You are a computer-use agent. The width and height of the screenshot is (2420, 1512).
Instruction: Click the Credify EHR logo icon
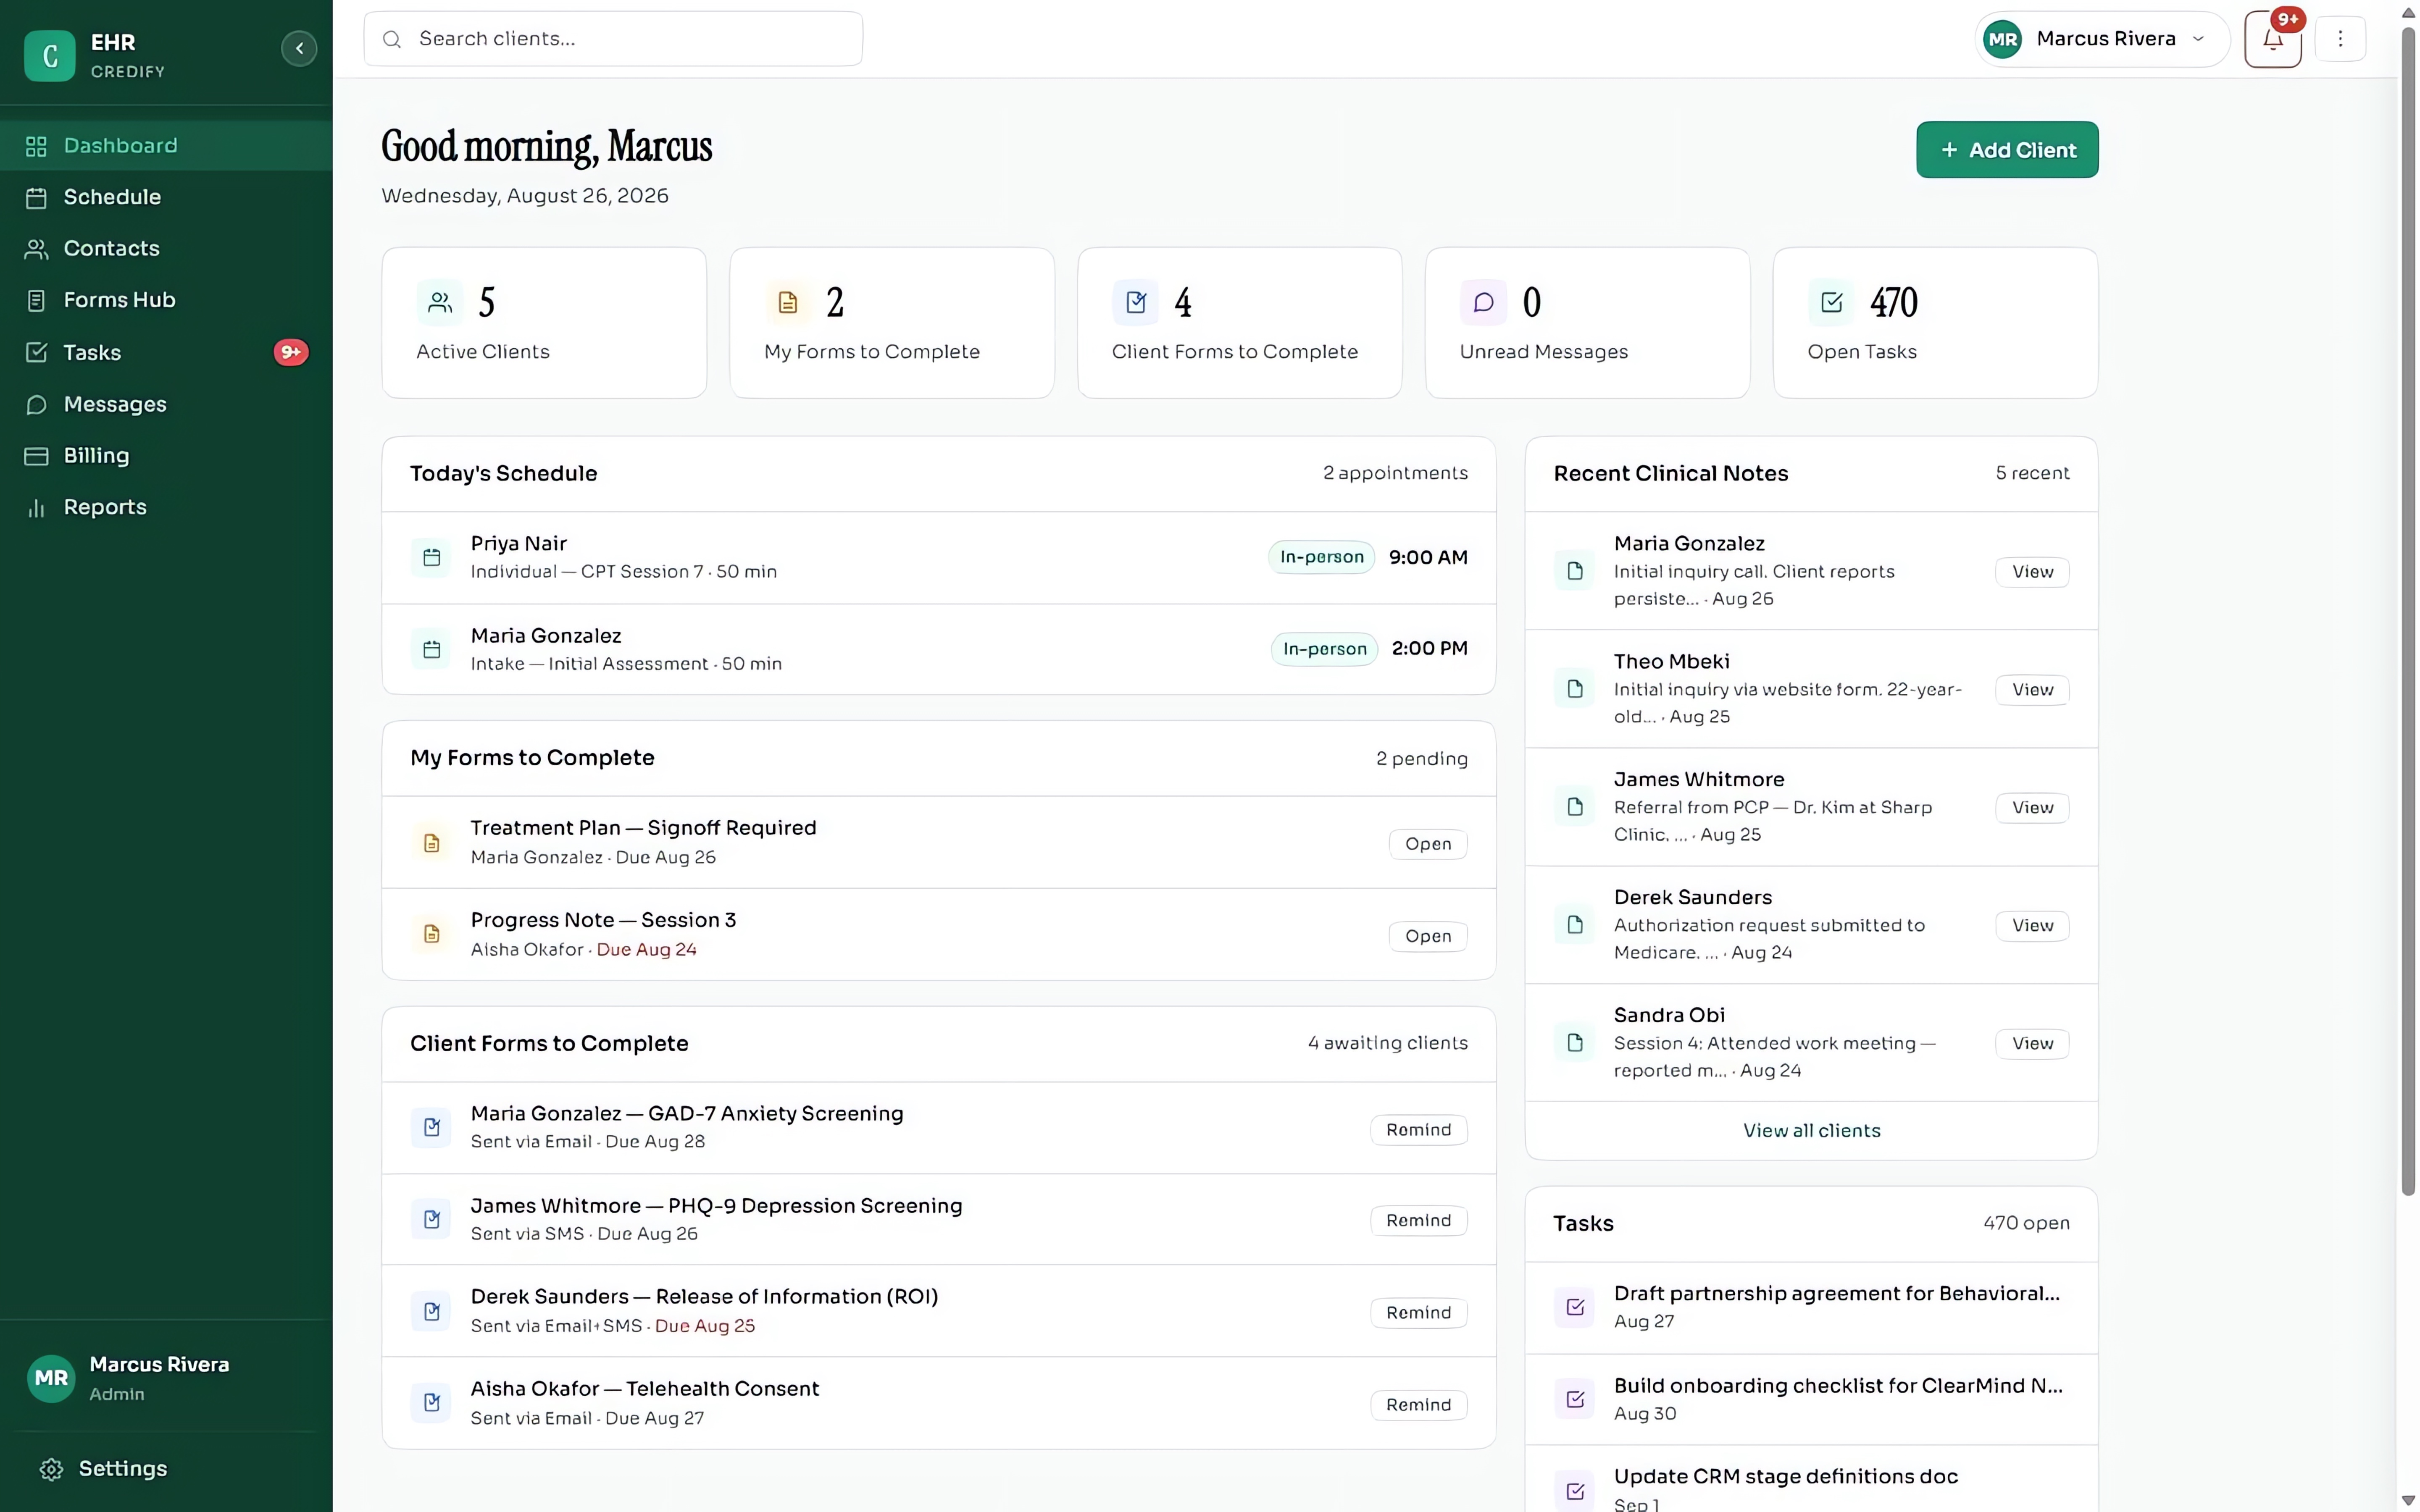50,55
